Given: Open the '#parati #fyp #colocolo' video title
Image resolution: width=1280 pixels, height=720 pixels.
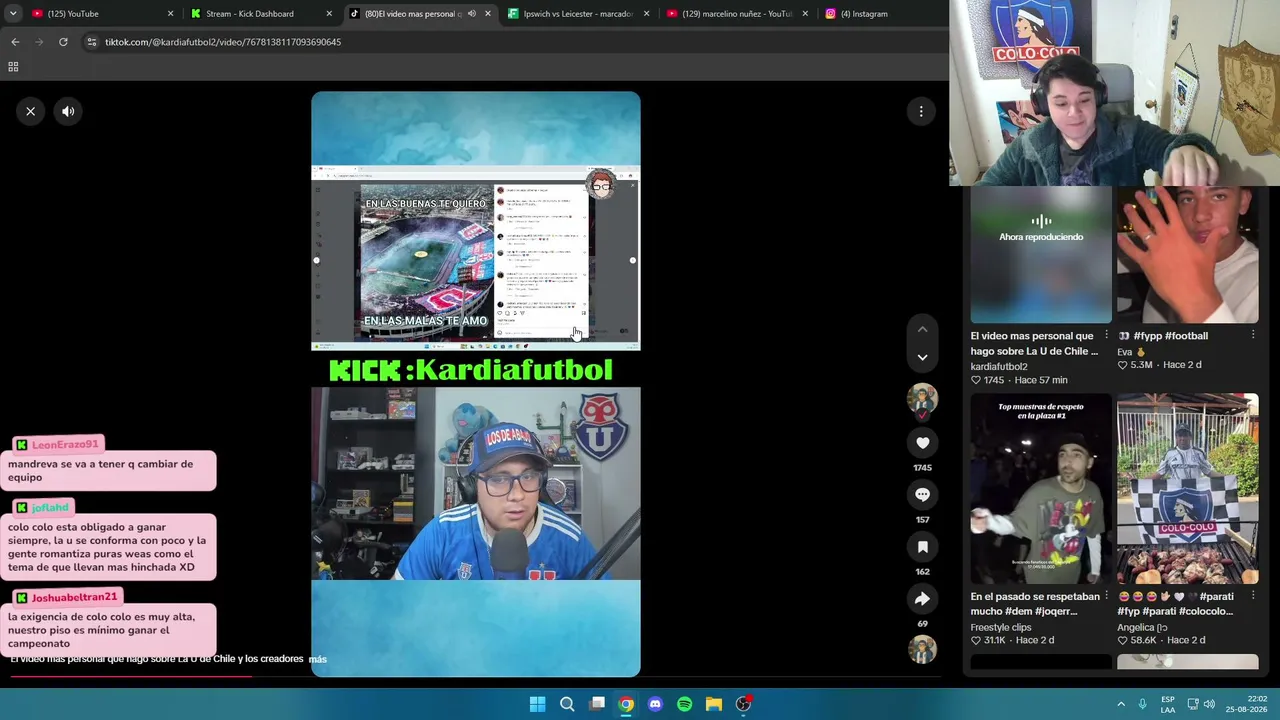Looking at the screenshot, I should tap(1175, 604).
